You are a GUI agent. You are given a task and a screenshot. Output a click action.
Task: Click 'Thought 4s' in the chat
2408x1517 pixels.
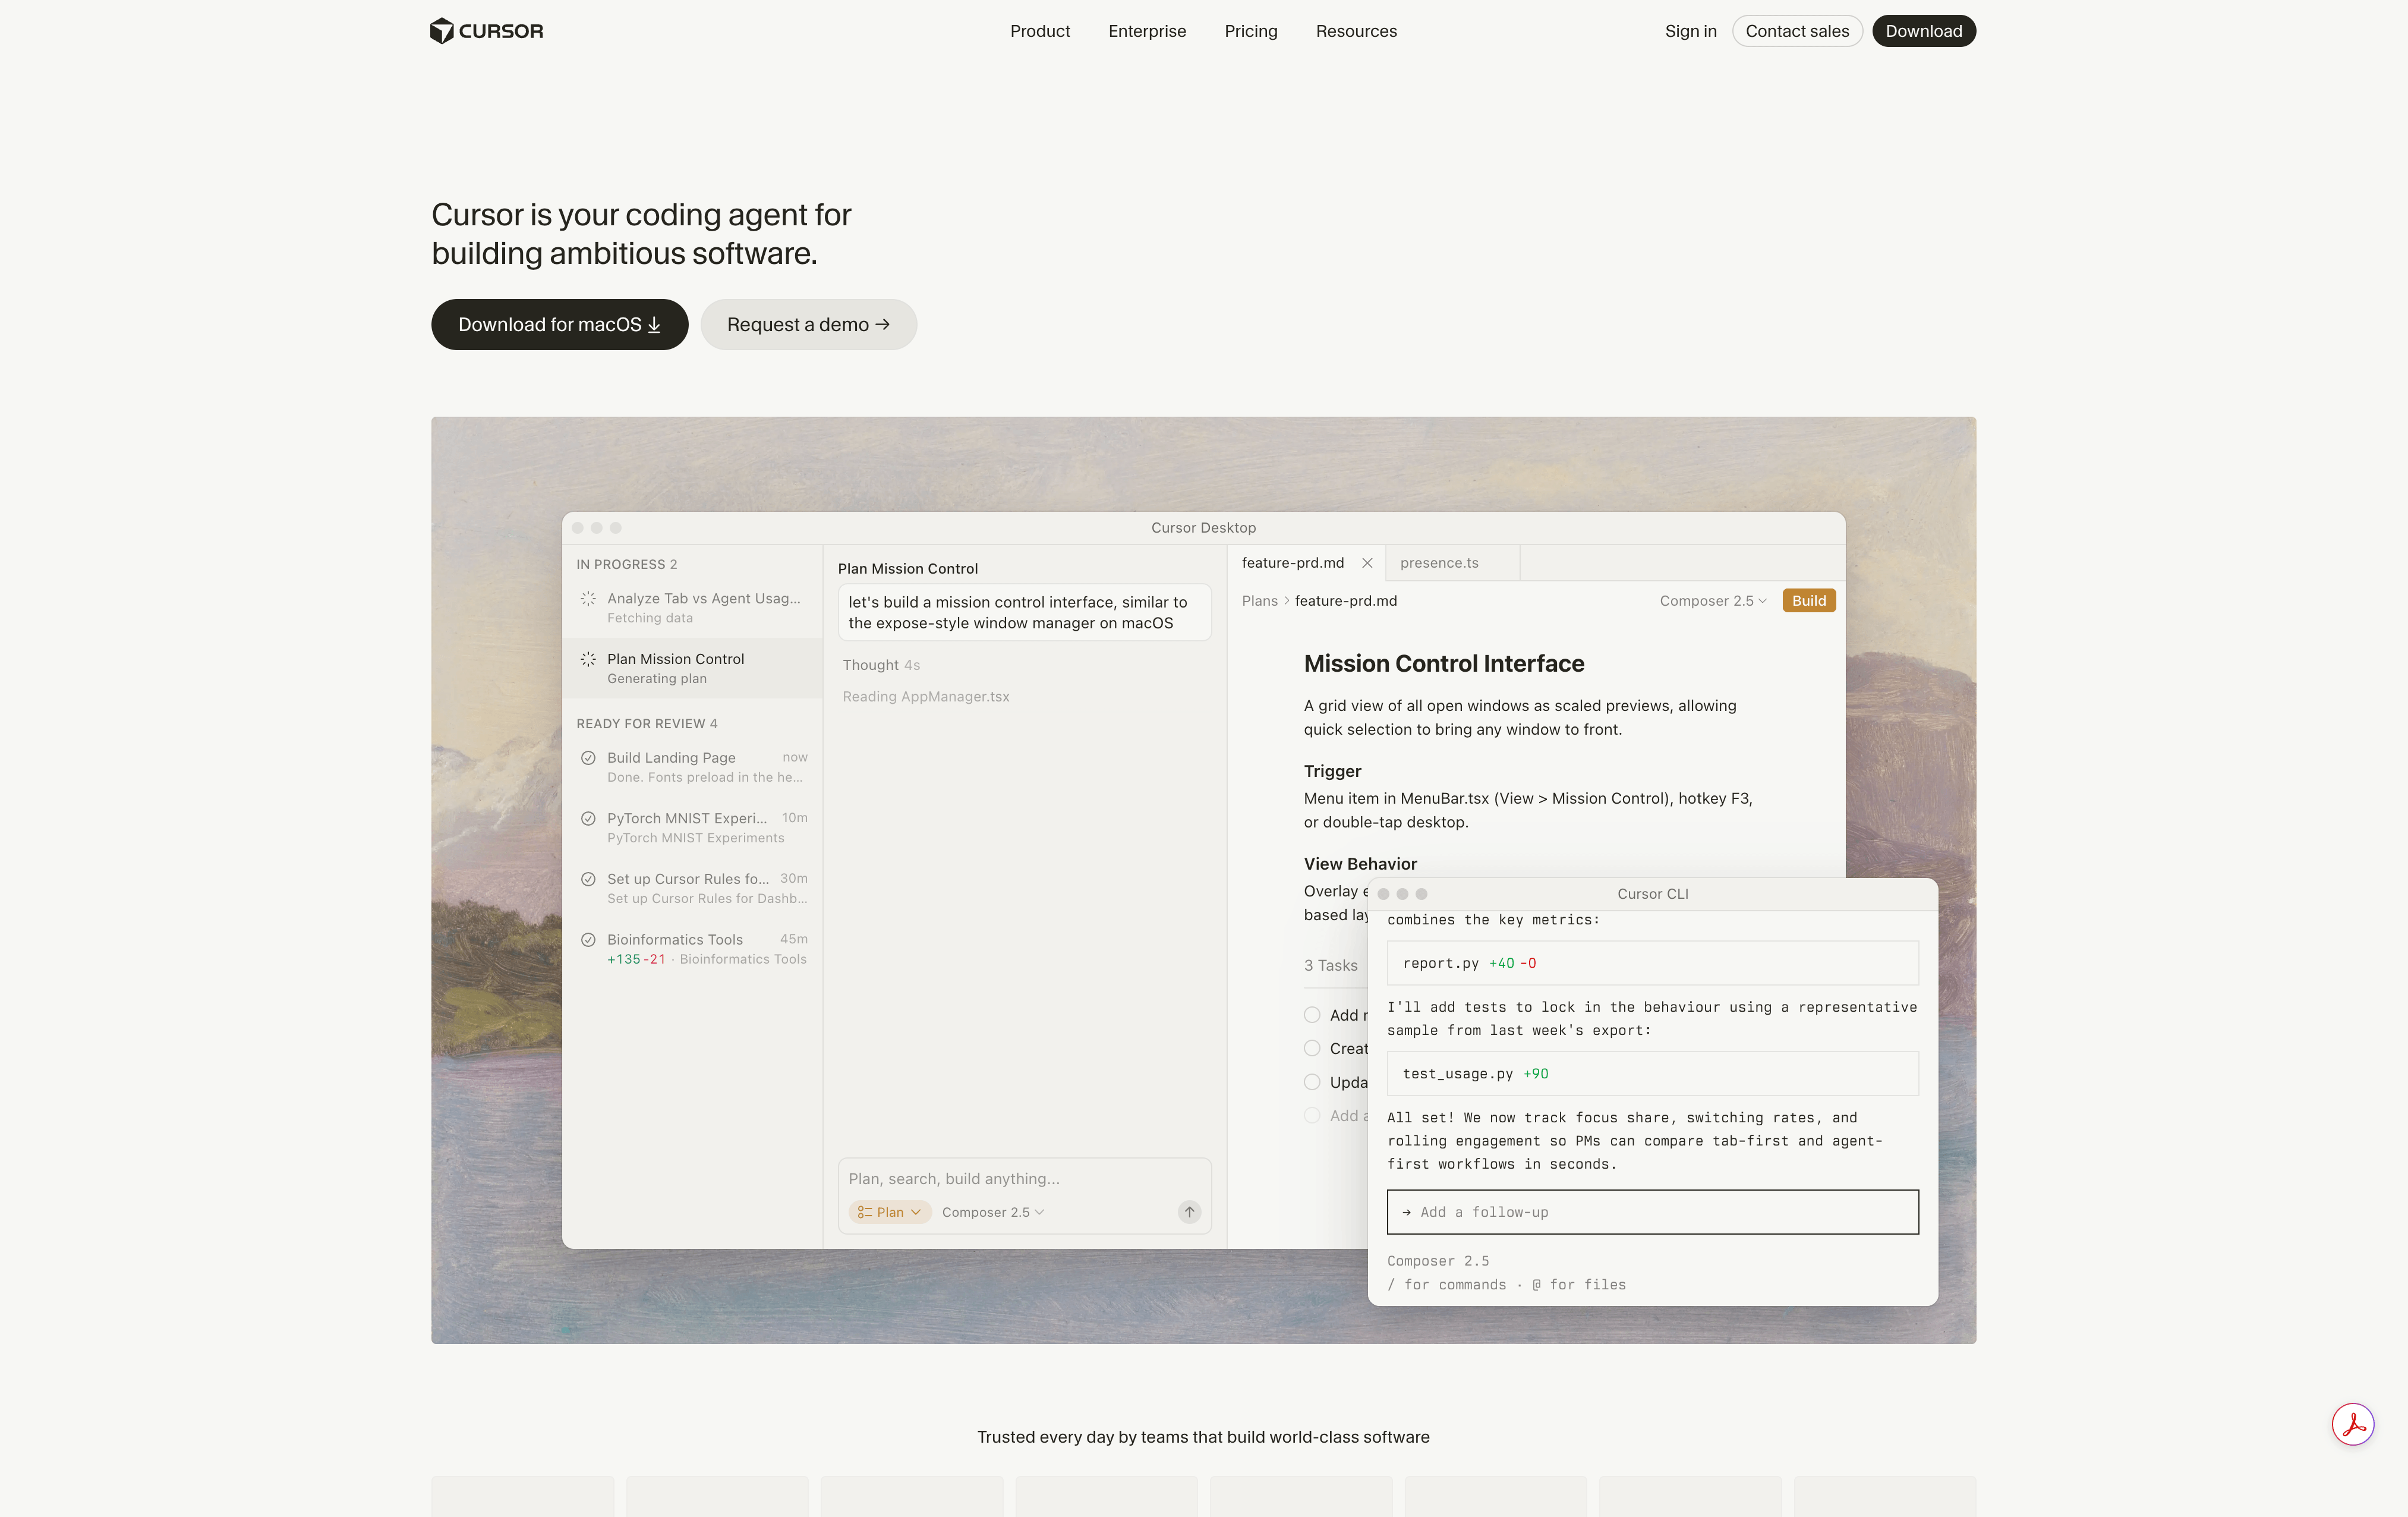point(881,665)
